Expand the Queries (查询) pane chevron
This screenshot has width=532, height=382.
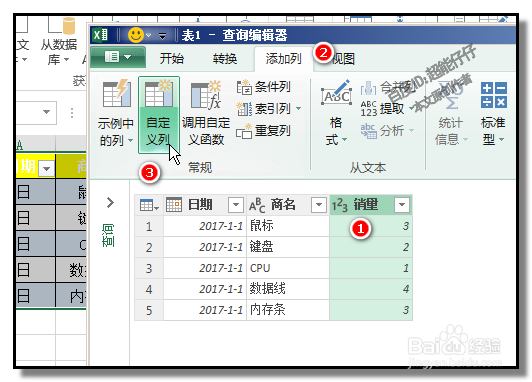110,203
